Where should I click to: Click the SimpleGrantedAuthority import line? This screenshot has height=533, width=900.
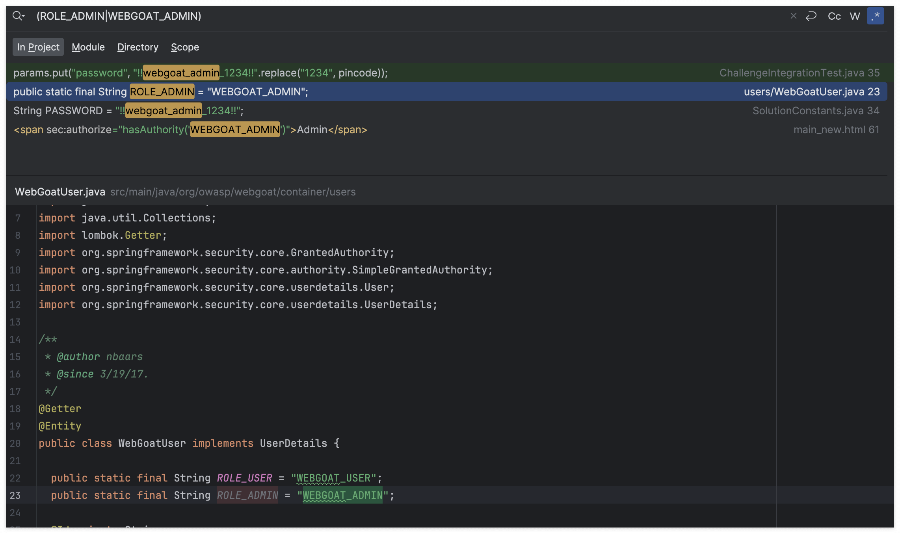click(x=265, y=270)
